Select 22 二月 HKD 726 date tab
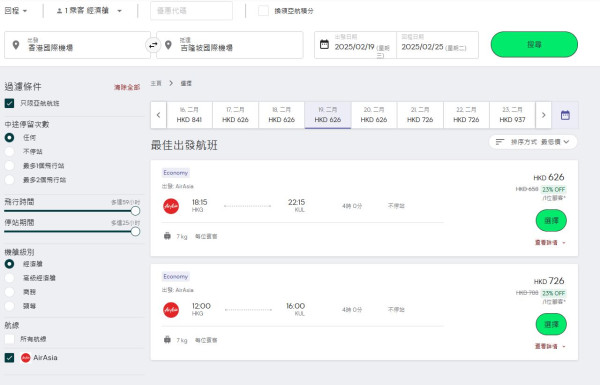 tap(466, 115)
